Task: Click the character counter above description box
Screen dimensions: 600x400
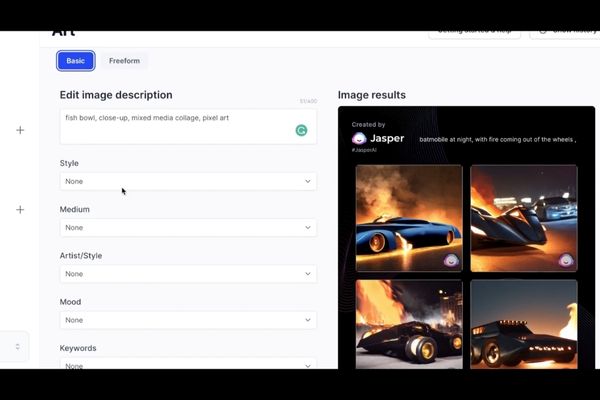Action: [308, 101]
